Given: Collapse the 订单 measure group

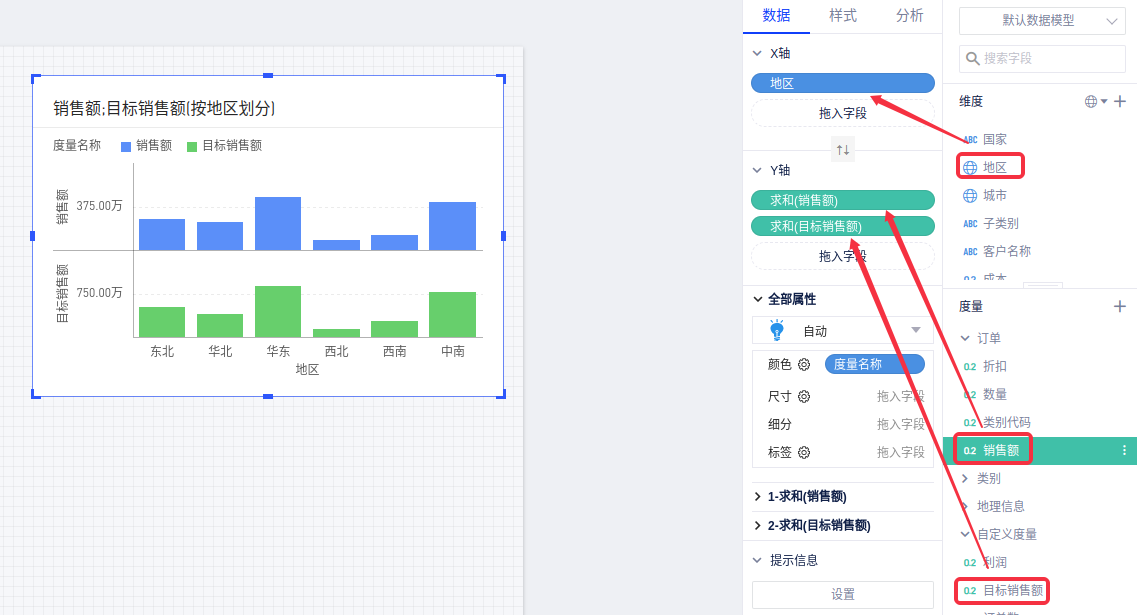Looking at the screenshot, I should coord(965,338).
